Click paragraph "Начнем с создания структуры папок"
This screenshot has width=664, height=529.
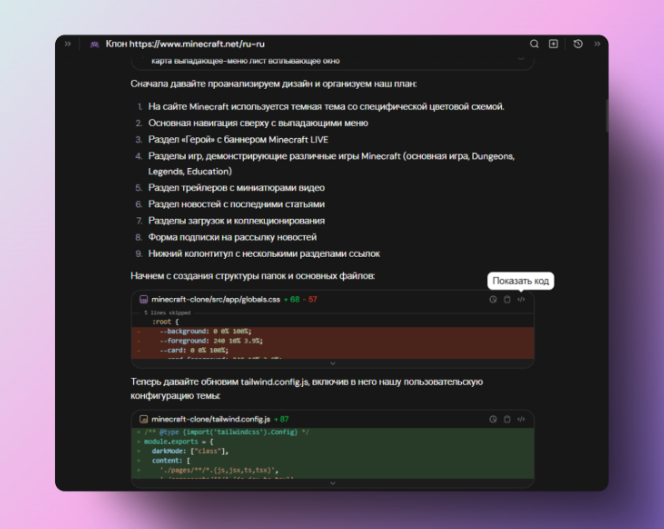[x=252, y=276]
